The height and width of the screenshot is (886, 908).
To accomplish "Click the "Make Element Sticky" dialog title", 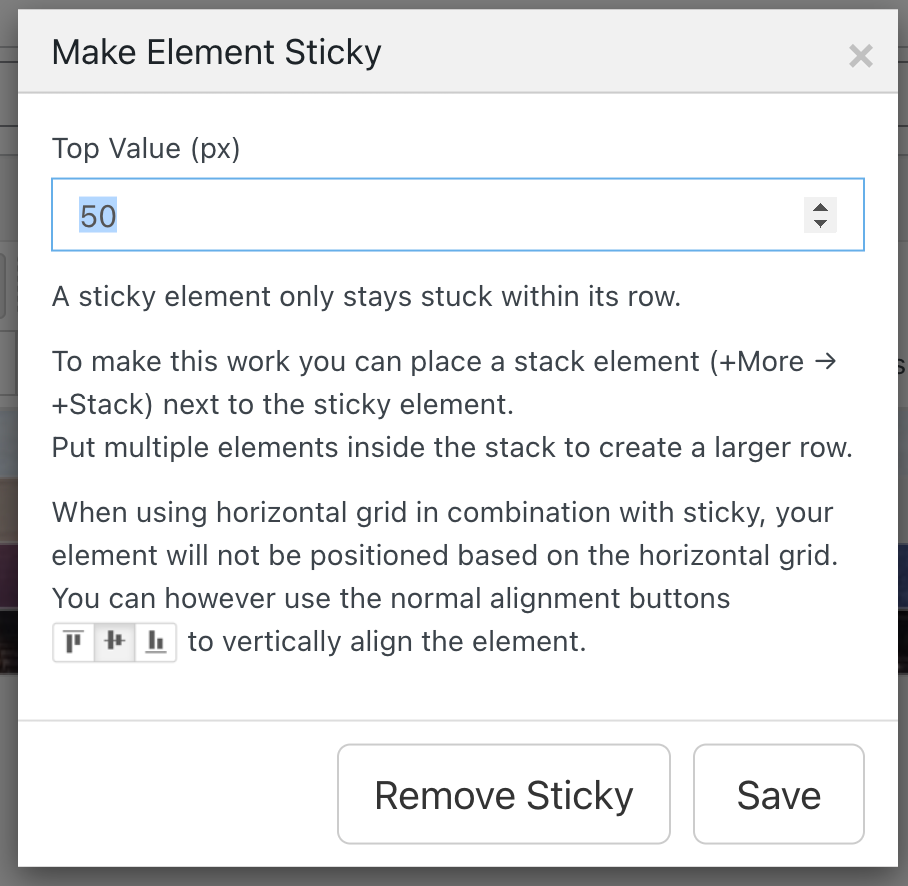I will [x=216, y=52].
